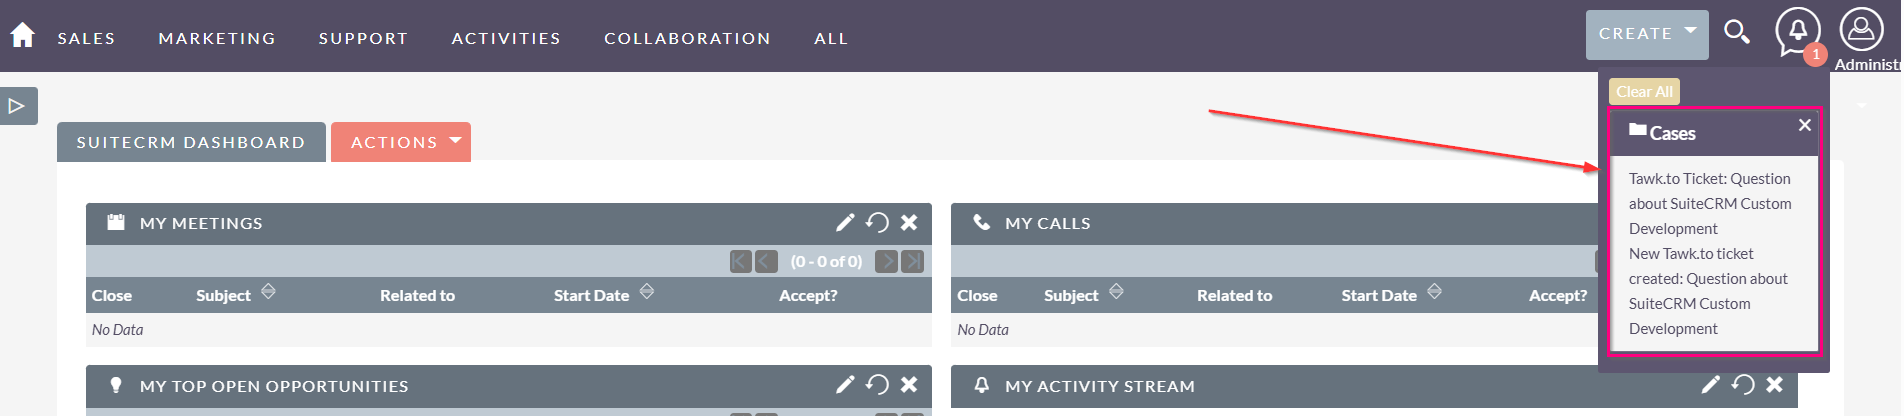Click the Home icon in navbar
The width and height of the screenshot is (1904, 416).
(22, 36)
